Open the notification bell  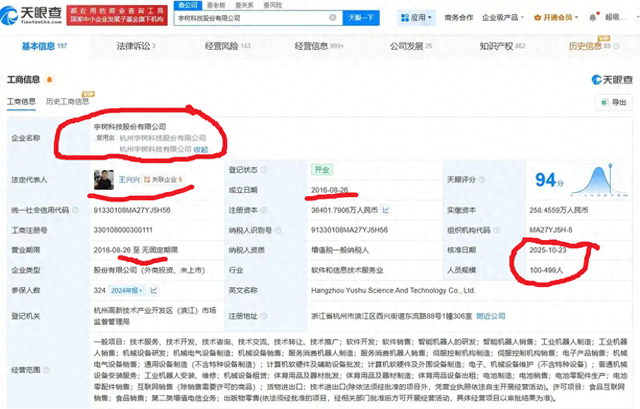pyautogui.click(x=593, y=18)
